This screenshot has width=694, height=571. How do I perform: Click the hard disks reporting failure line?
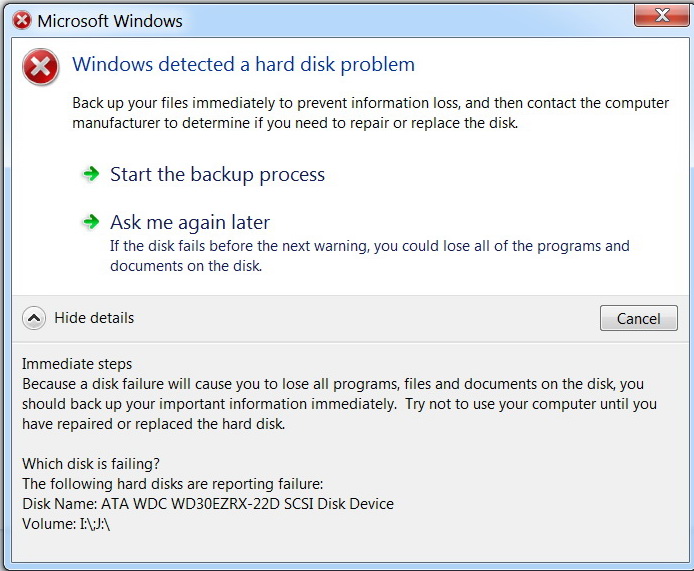coord(172,484)
